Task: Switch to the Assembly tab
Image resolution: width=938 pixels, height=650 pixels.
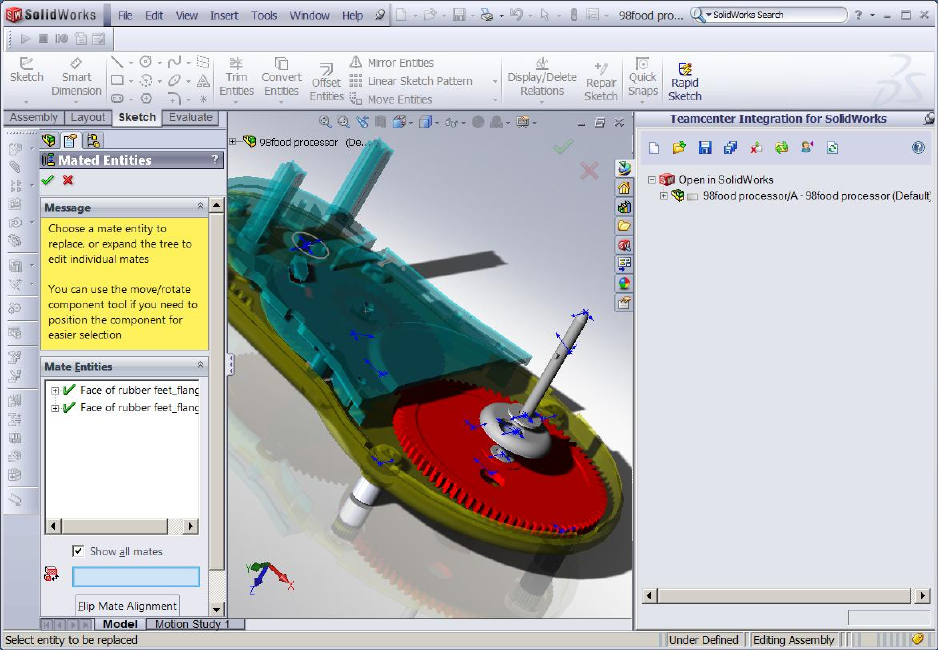Action: 34,117
